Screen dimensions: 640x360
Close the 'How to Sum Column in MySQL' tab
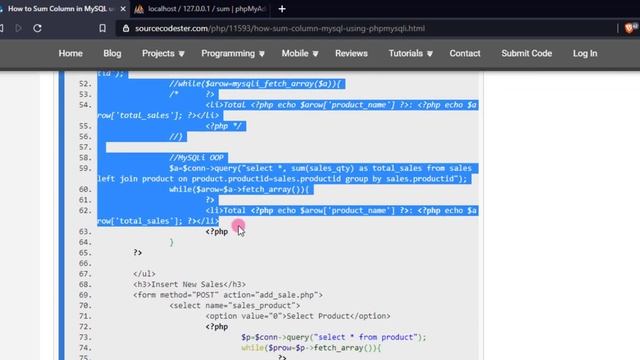coord(123,9)
